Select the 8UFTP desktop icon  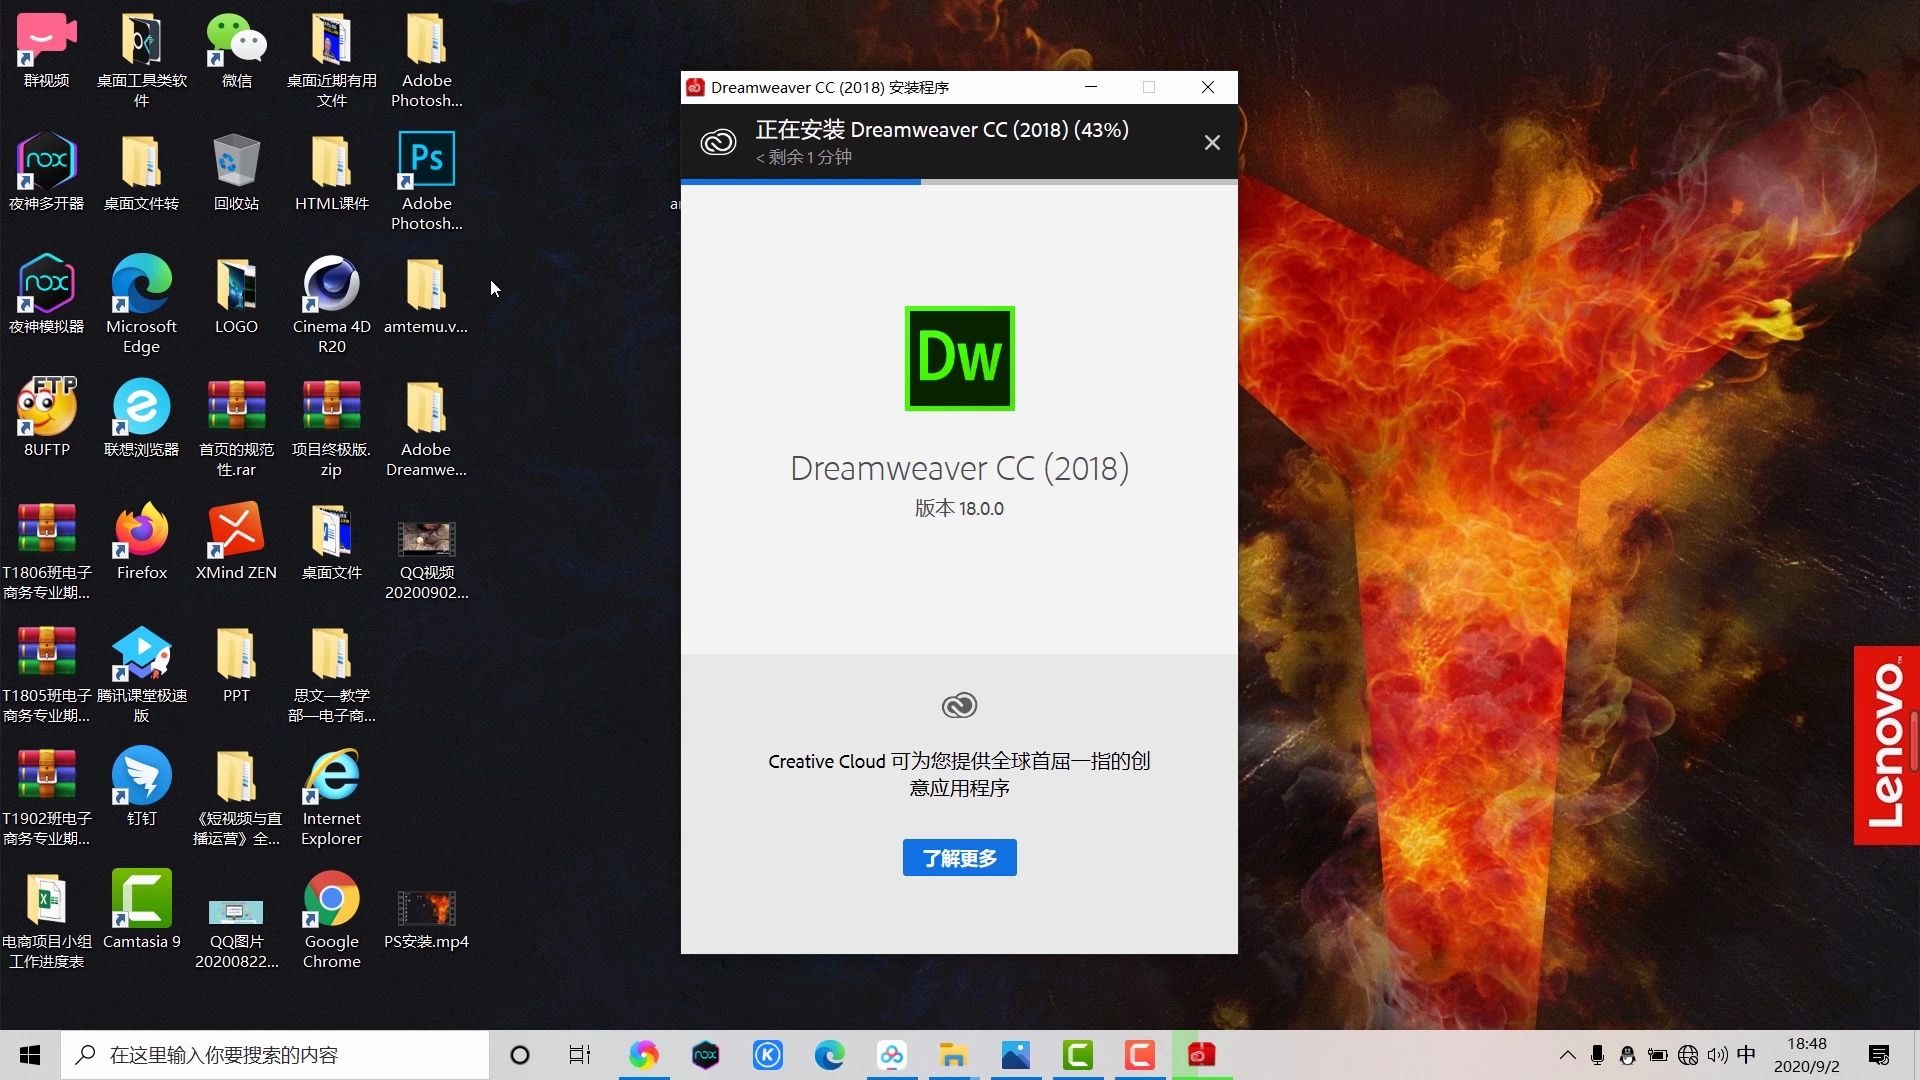[x=46, y=418]
